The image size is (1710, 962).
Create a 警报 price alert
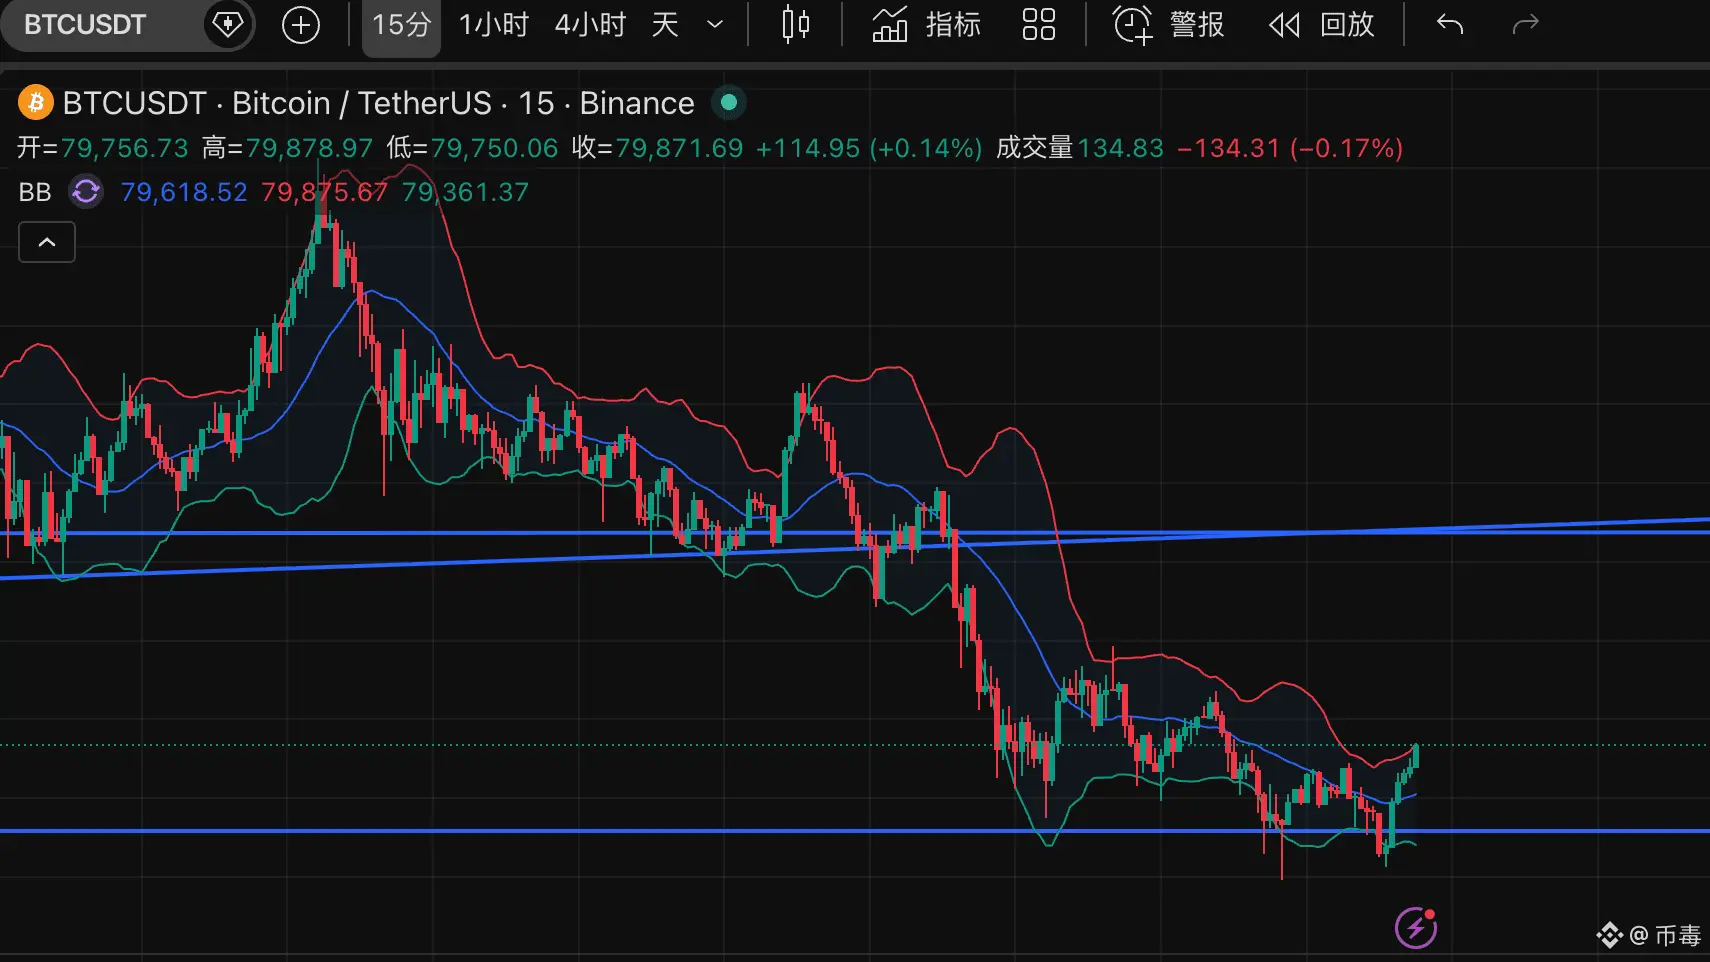[x=1169, y=24]
